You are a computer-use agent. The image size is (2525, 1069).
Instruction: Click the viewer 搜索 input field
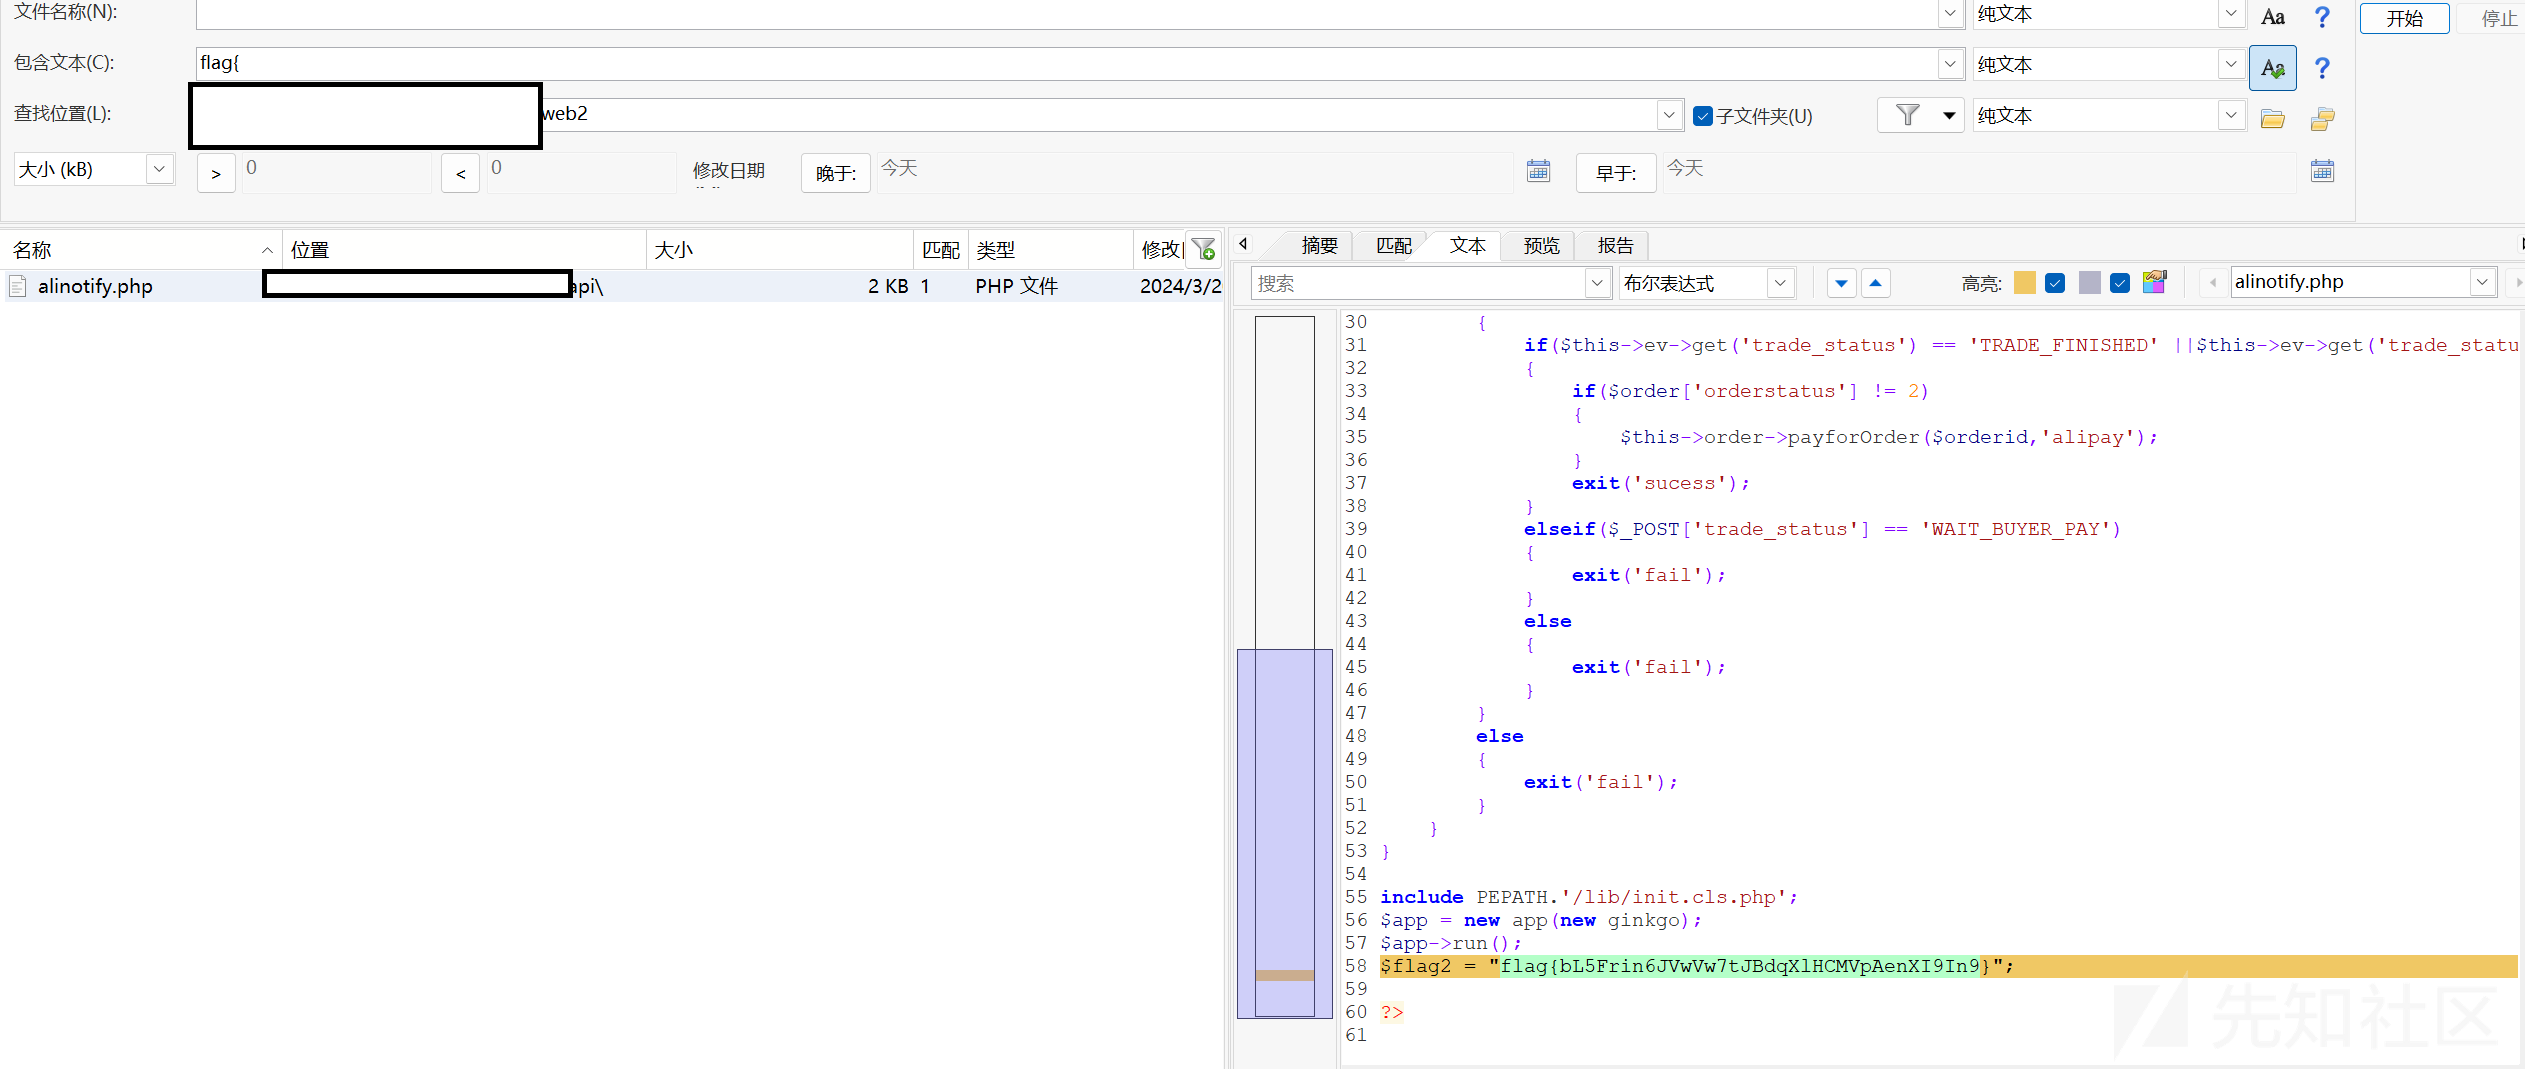pos(1418,283)
